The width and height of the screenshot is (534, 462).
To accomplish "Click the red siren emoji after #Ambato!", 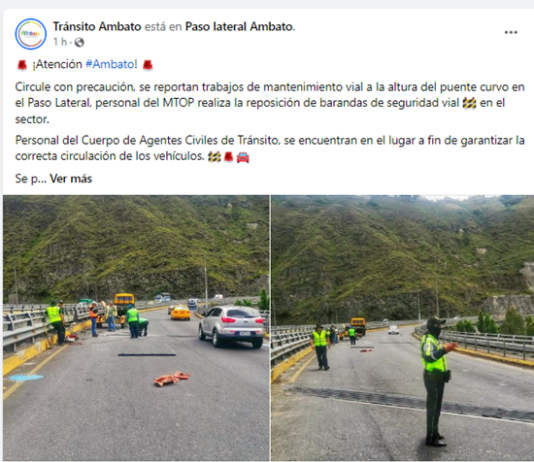I will 147,64.
